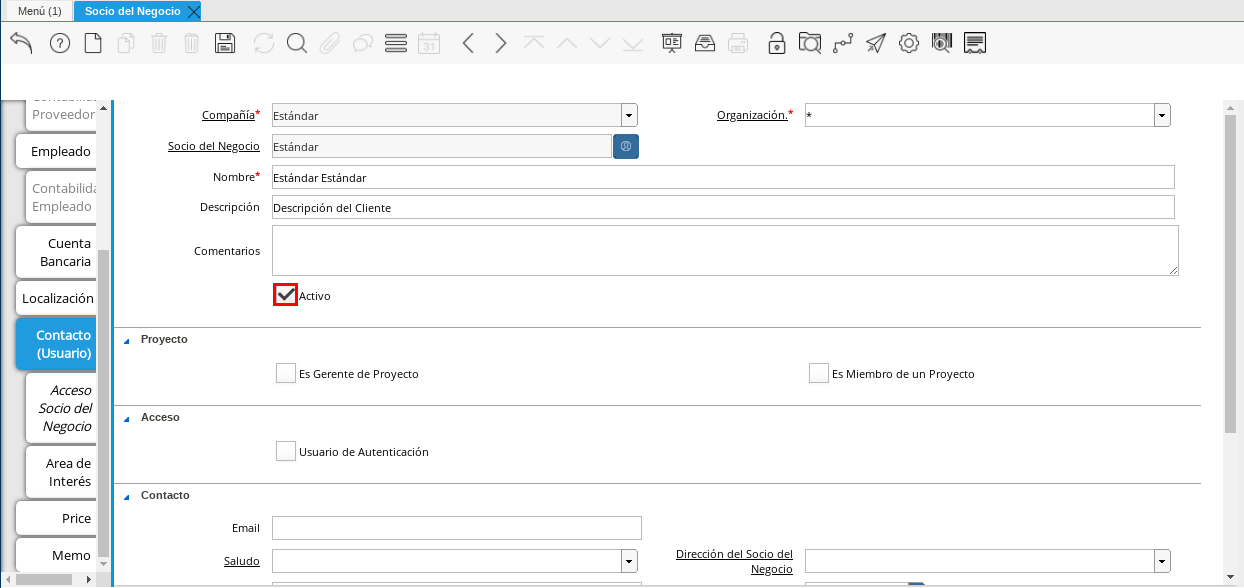Click the Undo changes arrow icon
The width and height of the screenshot is (1244, 588).
pyautogui.click(x=21, y=43)
